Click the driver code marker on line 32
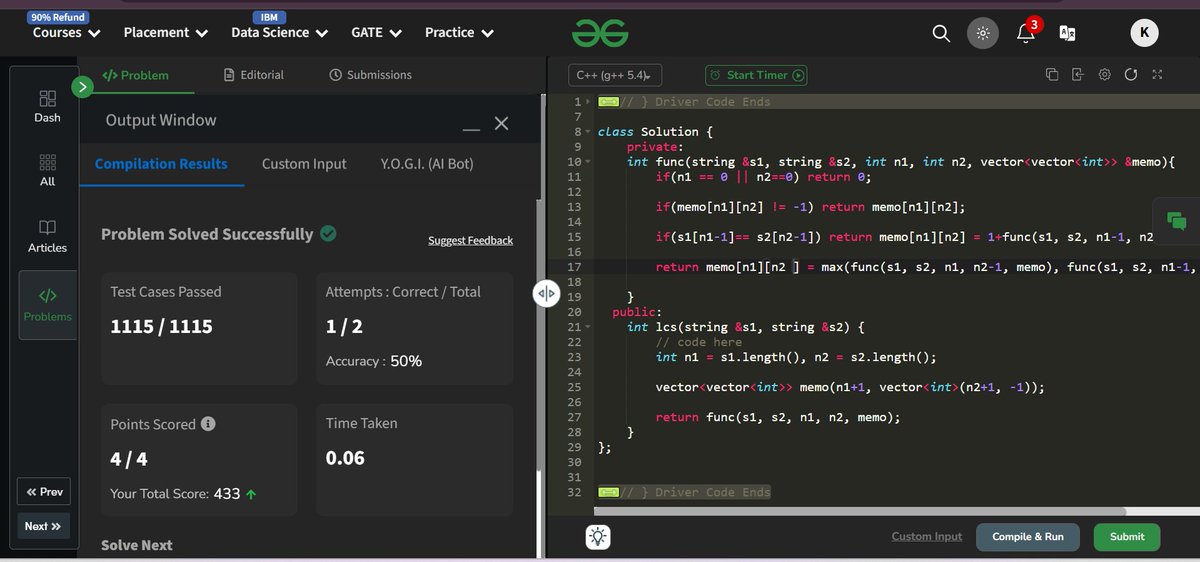The width and height of the screenshot is (1200, 562). click(608, 492)
